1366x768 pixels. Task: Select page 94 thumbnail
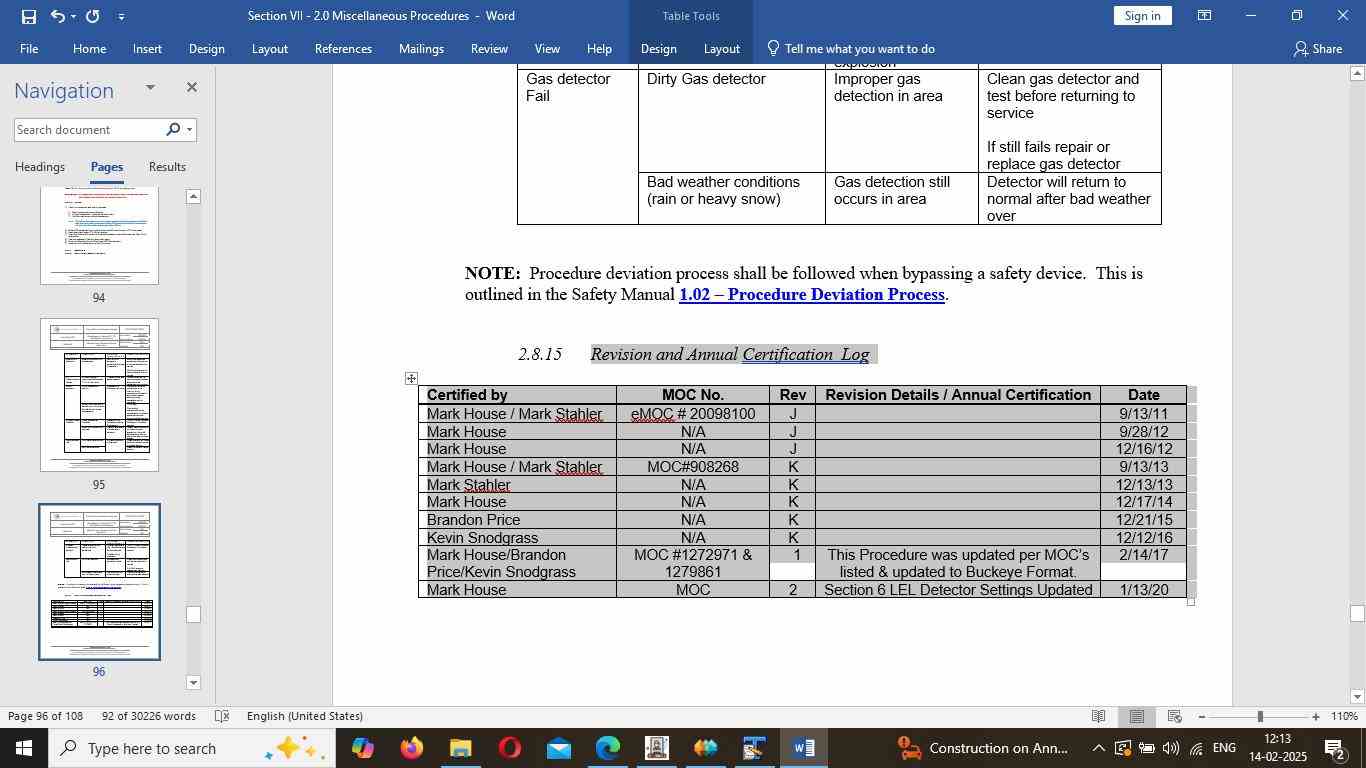point(99,236)
